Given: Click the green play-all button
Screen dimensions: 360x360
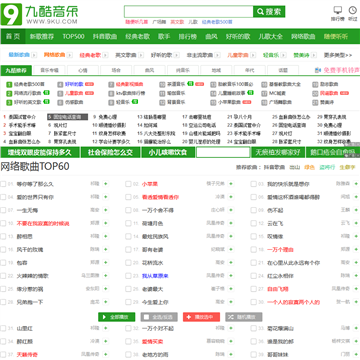Looking at the screenshot, I should [117, 317].
